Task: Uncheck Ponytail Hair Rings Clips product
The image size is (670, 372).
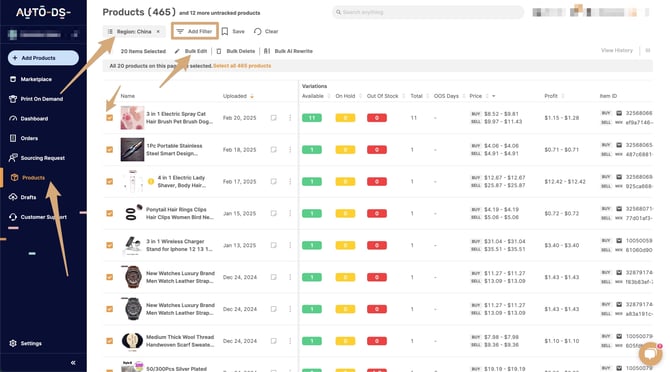Action: click(109, 213)
